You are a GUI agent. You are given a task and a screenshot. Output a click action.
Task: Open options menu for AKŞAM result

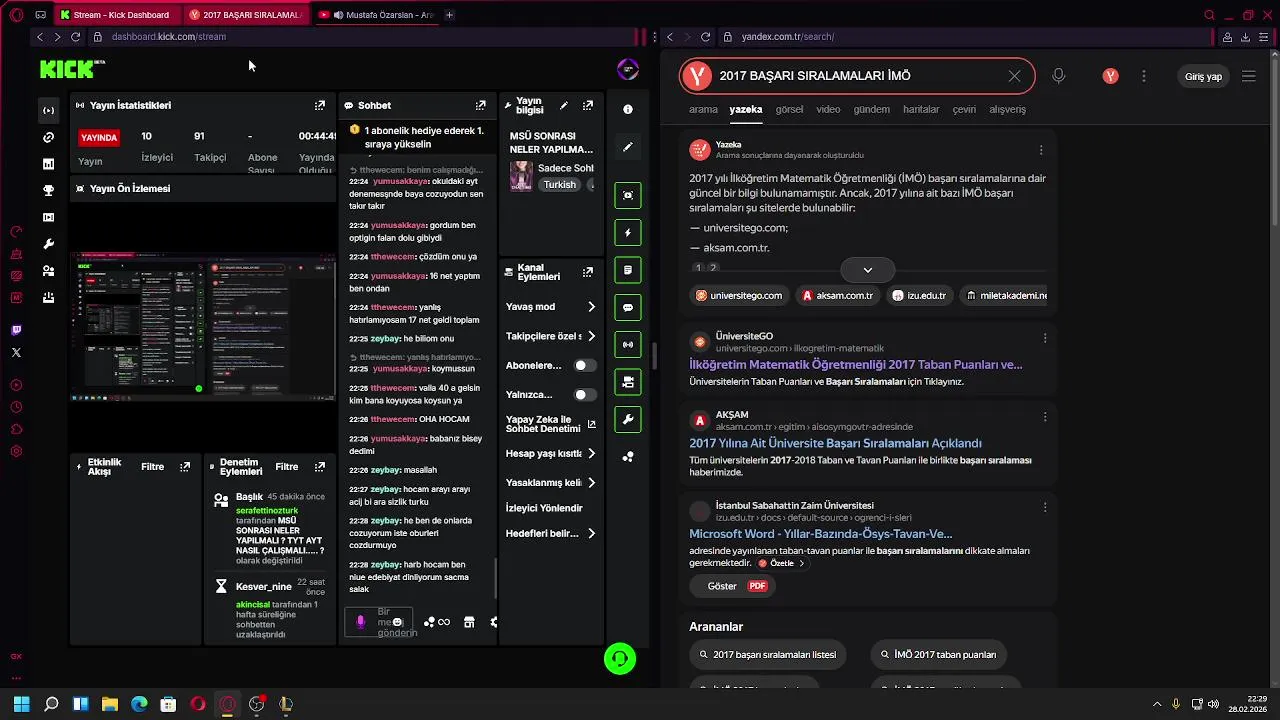[1045, 416]
